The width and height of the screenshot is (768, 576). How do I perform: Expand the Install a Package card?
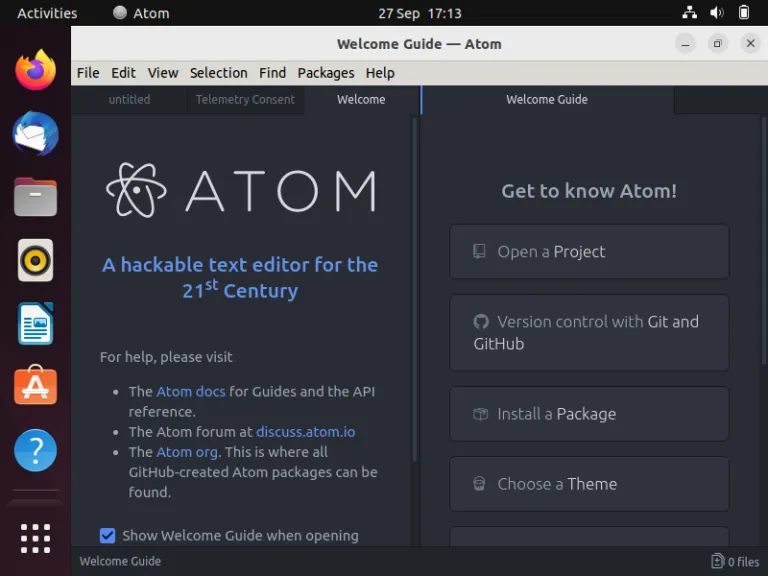click(x=589, y=414)
